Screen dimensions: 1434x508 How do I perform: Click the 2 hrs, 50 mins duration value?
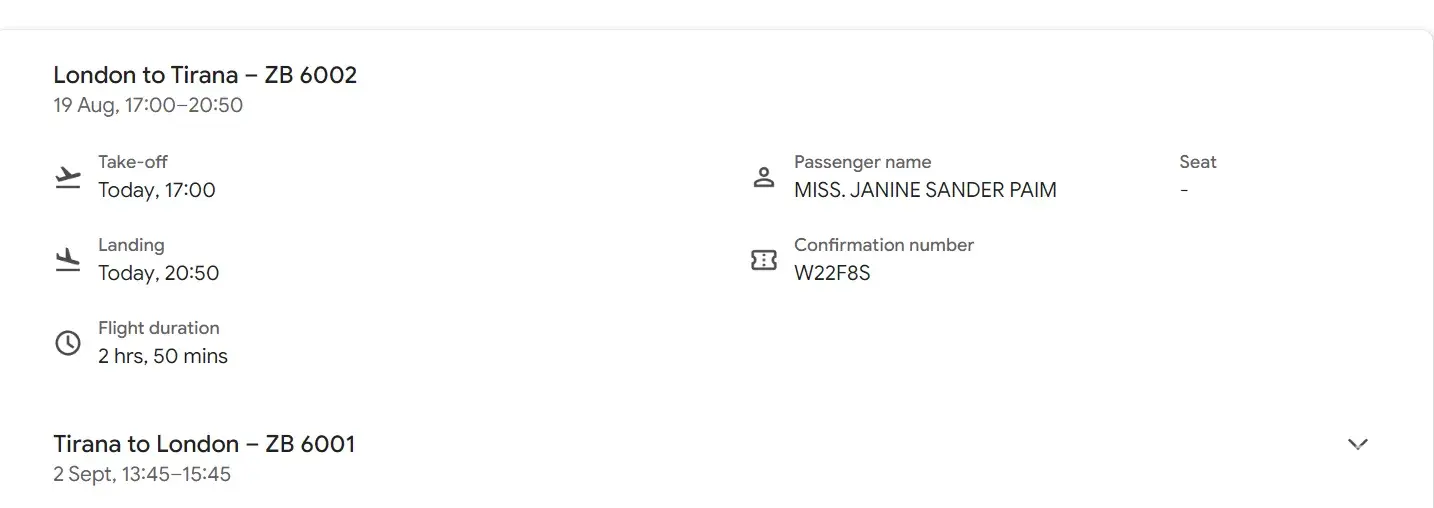click(163, 356)
